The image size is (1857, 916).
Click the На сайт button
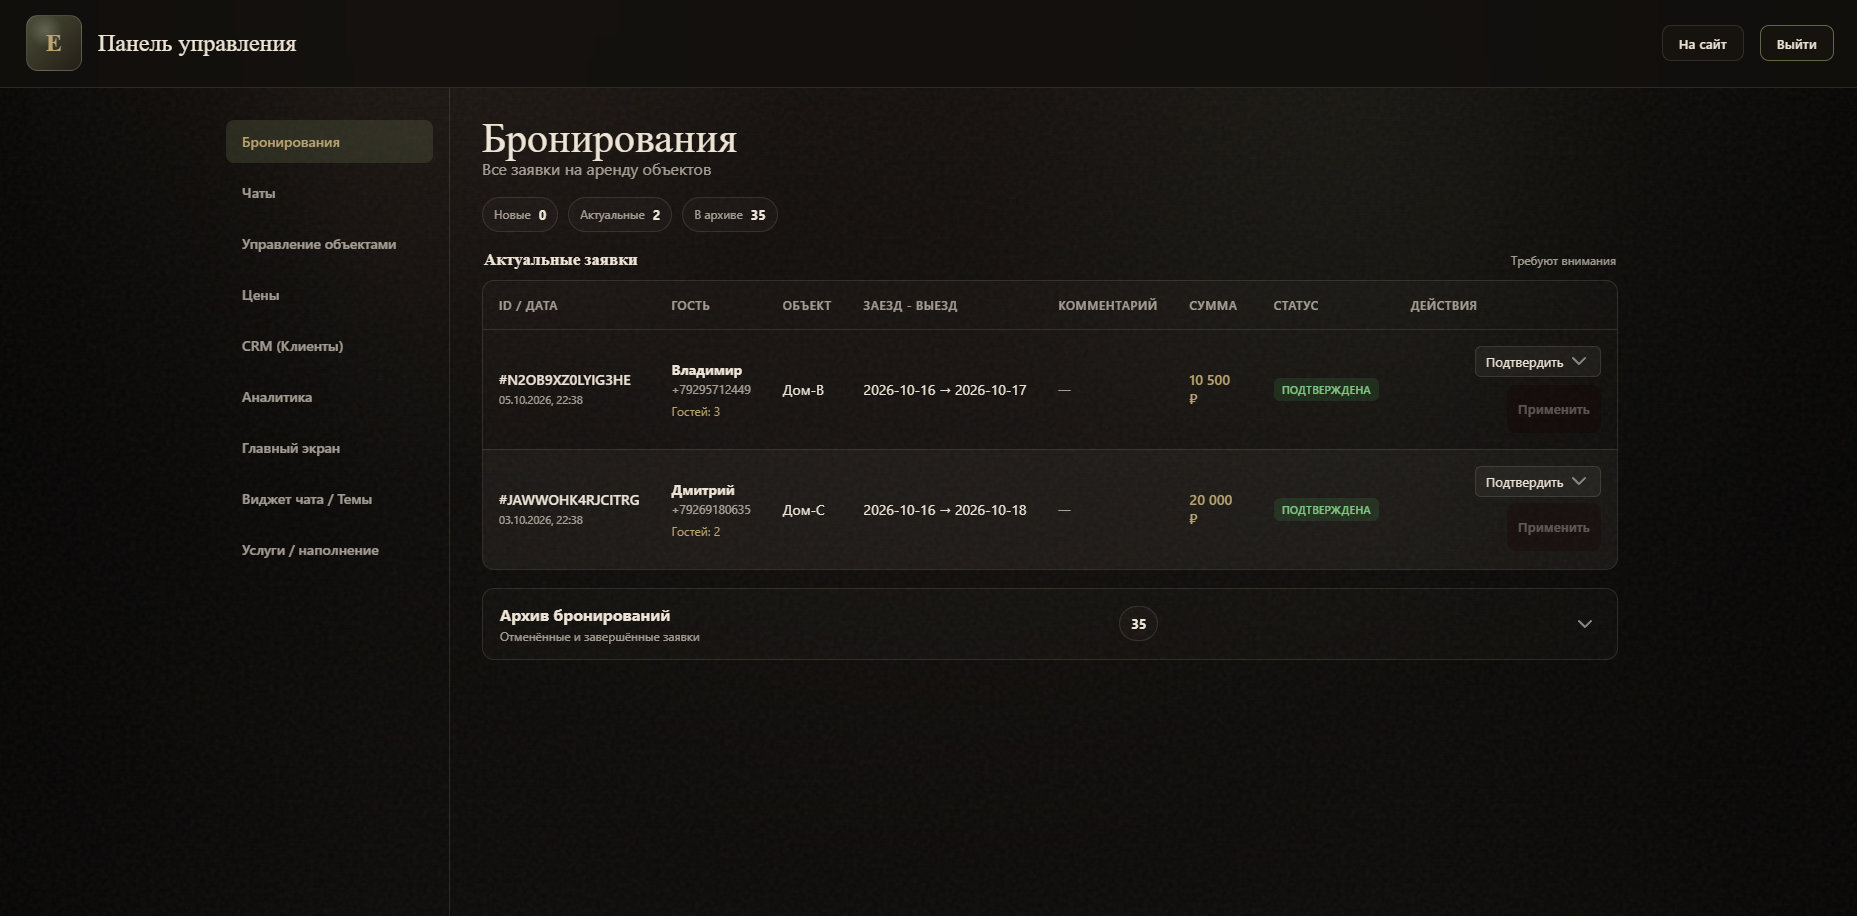(1702, 44)
